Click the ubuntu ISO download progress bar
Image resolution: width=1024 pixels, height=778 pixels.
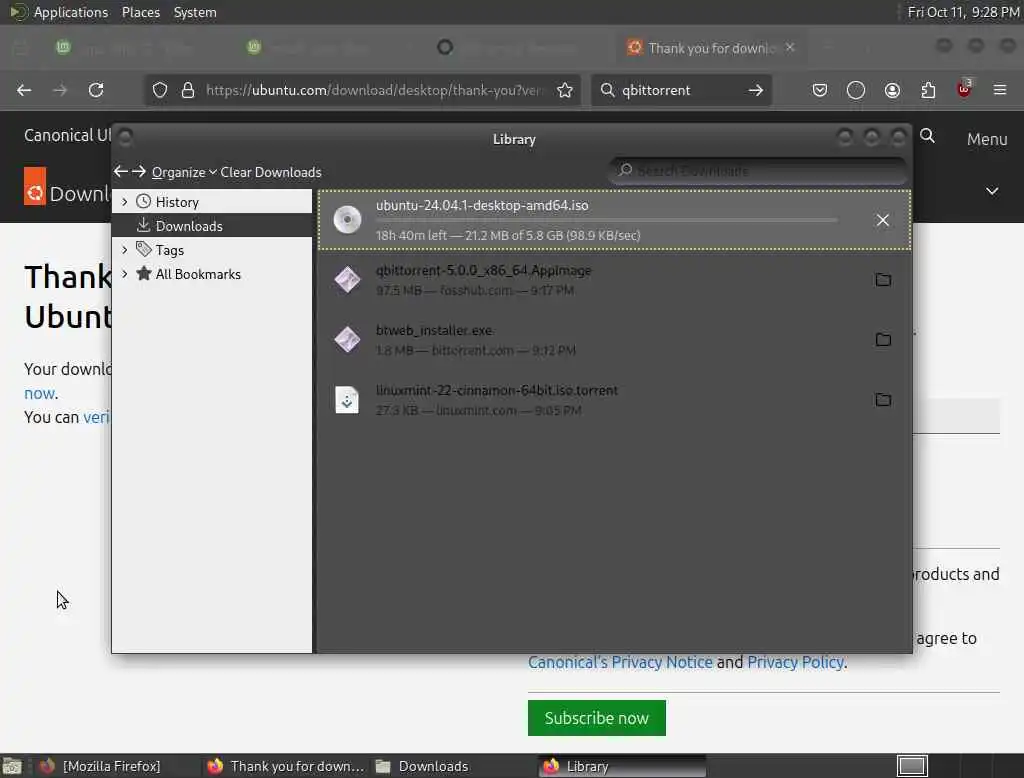pyautogui.click(x=607, y=221)
